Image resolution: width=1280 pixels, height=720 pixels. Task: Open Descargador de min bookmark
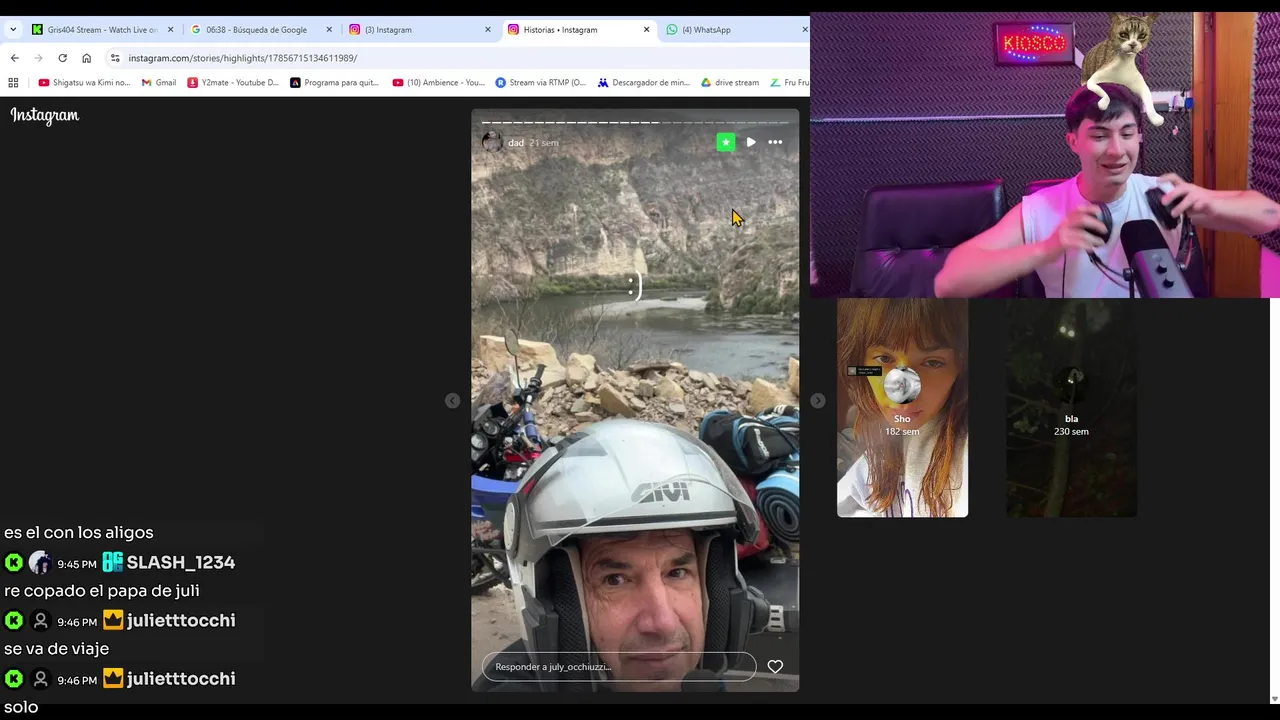click(x=644, y=83)
